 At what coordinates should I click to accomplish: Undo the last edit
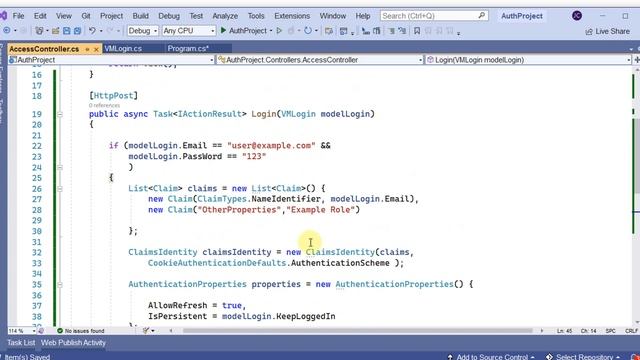click(x=92, y=31)
